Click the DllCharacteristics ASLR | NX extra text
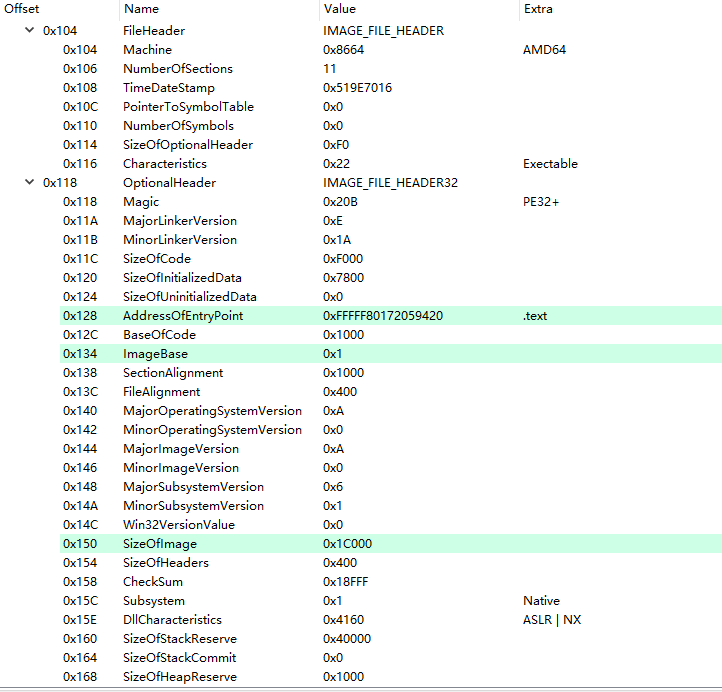The height and width of the screenshot is (692, 722). pos(552,620)
